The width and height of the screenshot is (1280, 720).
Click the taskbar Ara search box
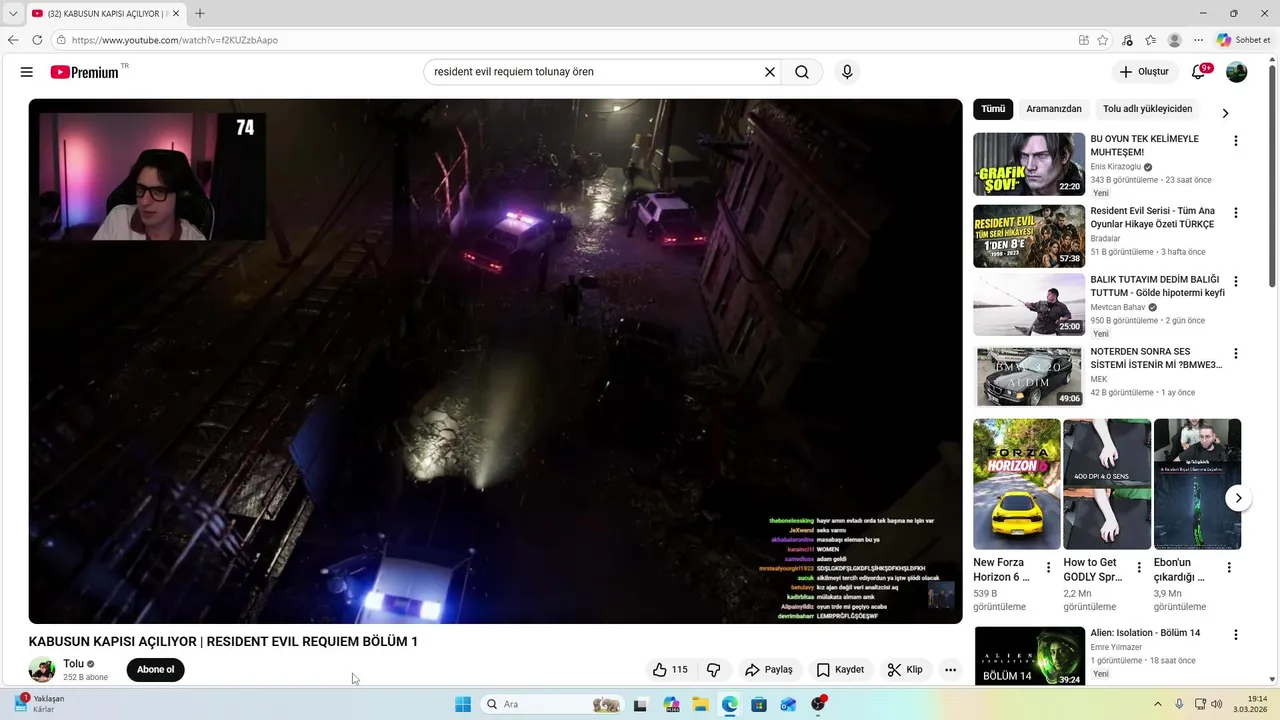(552, 704)
